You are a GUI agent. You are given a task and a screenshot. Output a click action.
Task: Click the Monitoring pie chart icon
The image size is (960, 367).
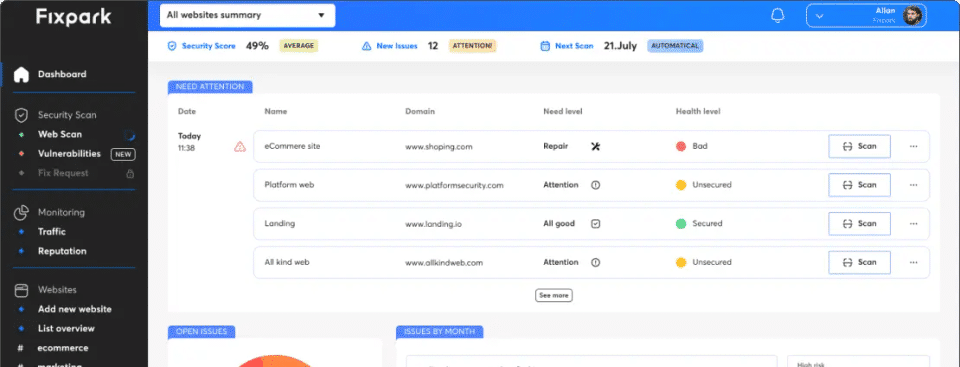point(21,212)
